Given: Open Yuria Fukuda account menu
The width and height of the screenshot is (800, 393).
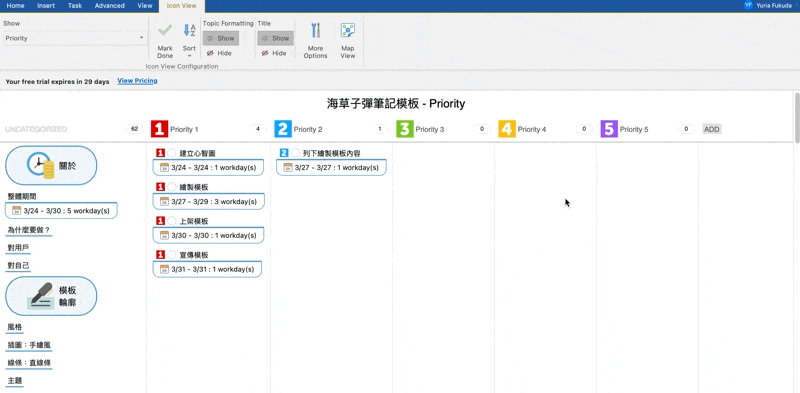Looking at the screenshot, I should click(770, 5).
